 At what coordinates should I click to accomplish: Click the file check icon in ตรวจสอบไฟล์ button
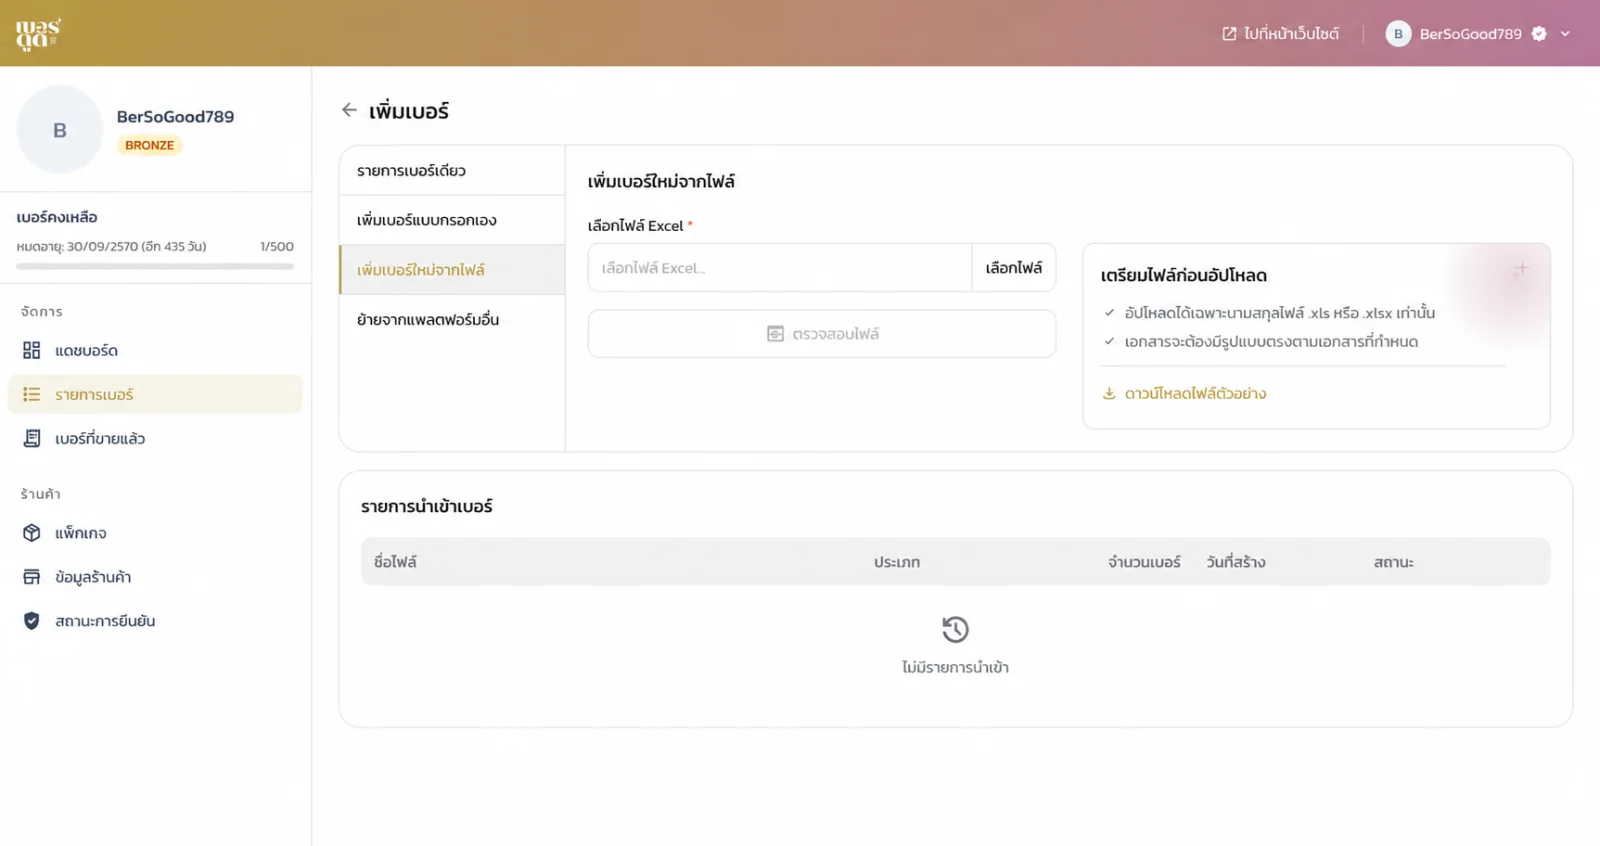point(775,334)
